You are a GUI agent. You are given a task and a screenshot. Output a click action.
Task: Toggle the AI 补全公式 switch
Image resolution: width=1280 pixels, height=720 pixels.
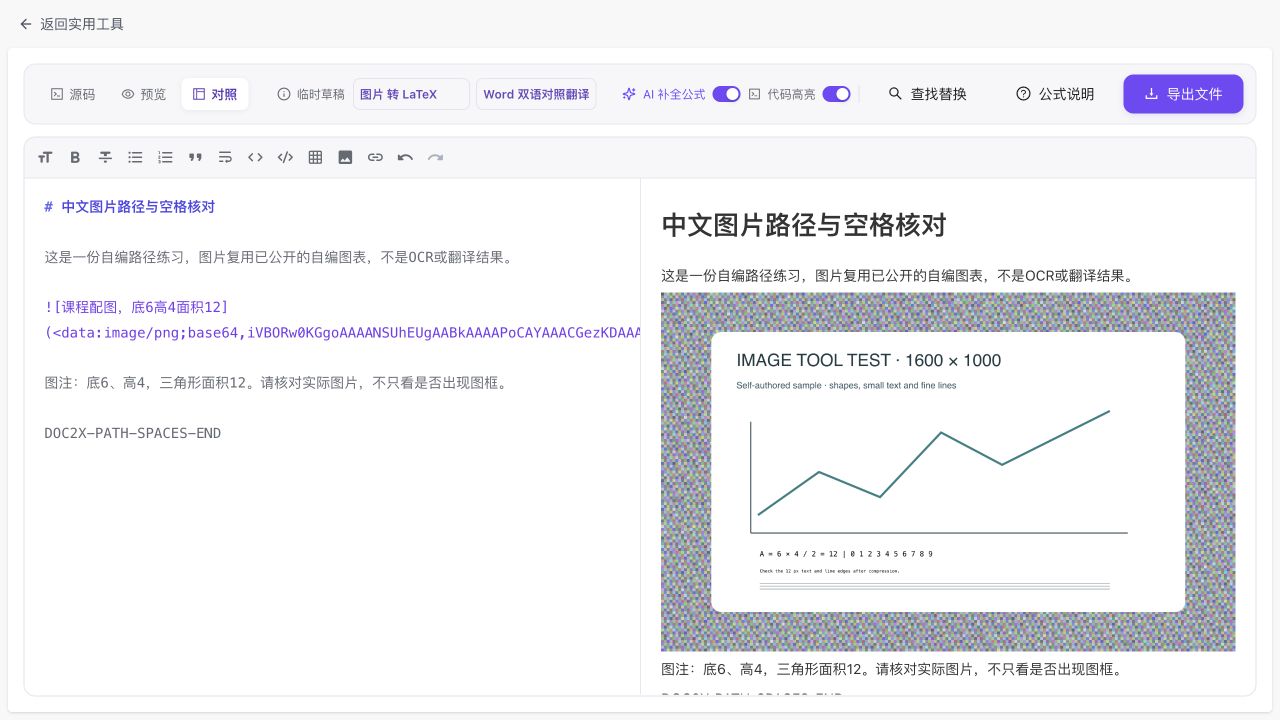pyautogui.click(x=726, y=94)
